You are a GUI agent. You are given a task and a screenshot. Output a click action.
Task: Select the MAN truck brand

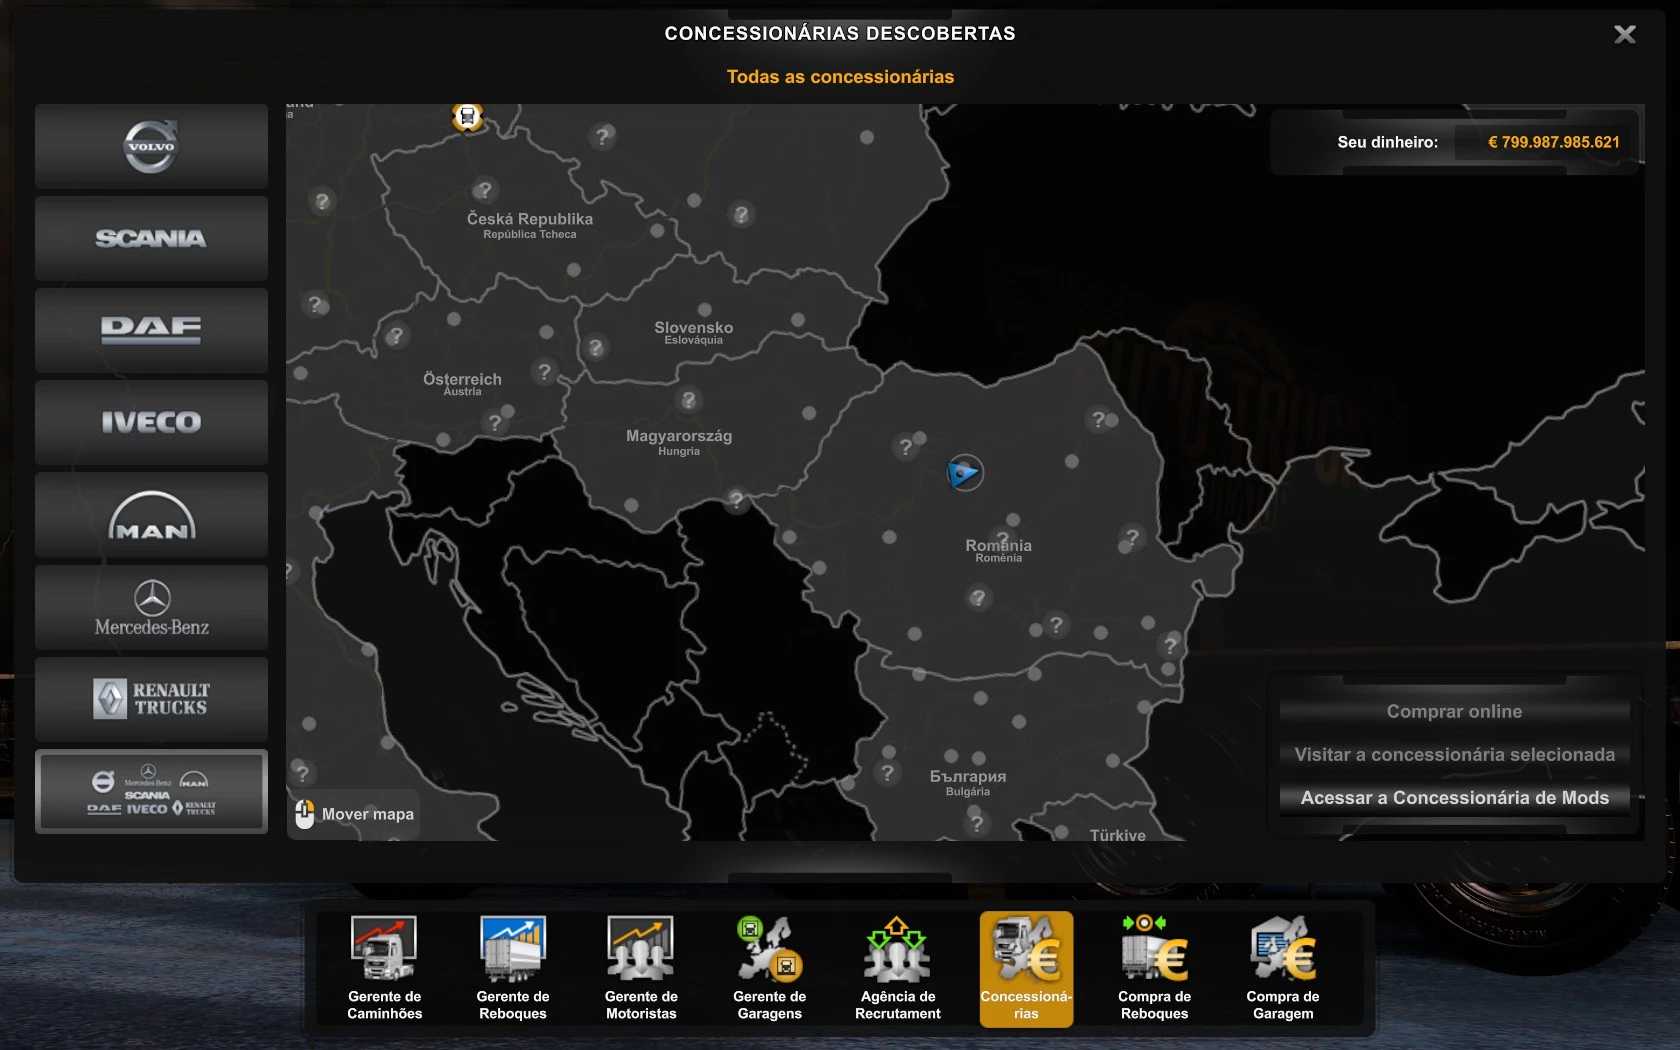151,516
